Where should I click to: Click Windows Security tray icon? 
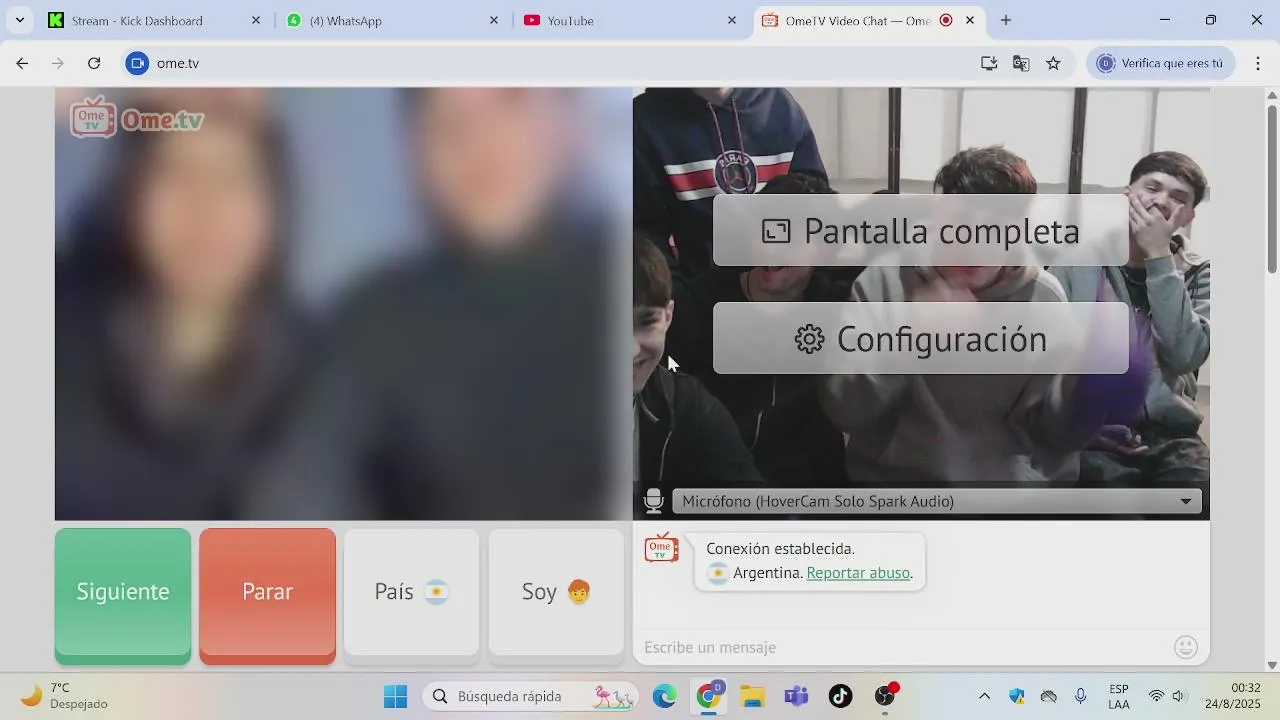[x=1017, y=696]
